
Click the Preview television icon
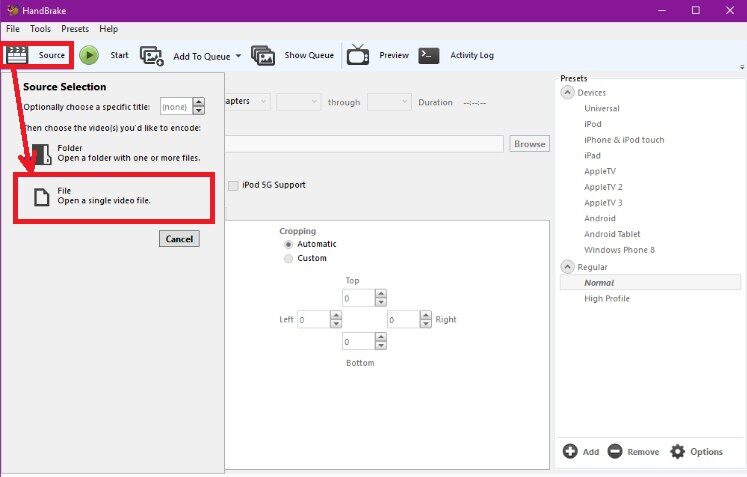click(x=358, y=55)
